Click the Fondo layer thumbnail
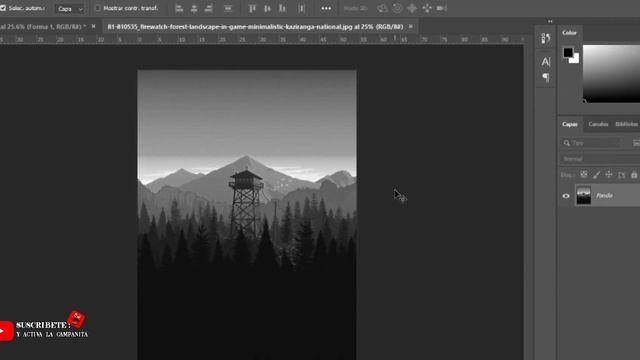 point(583,195)
